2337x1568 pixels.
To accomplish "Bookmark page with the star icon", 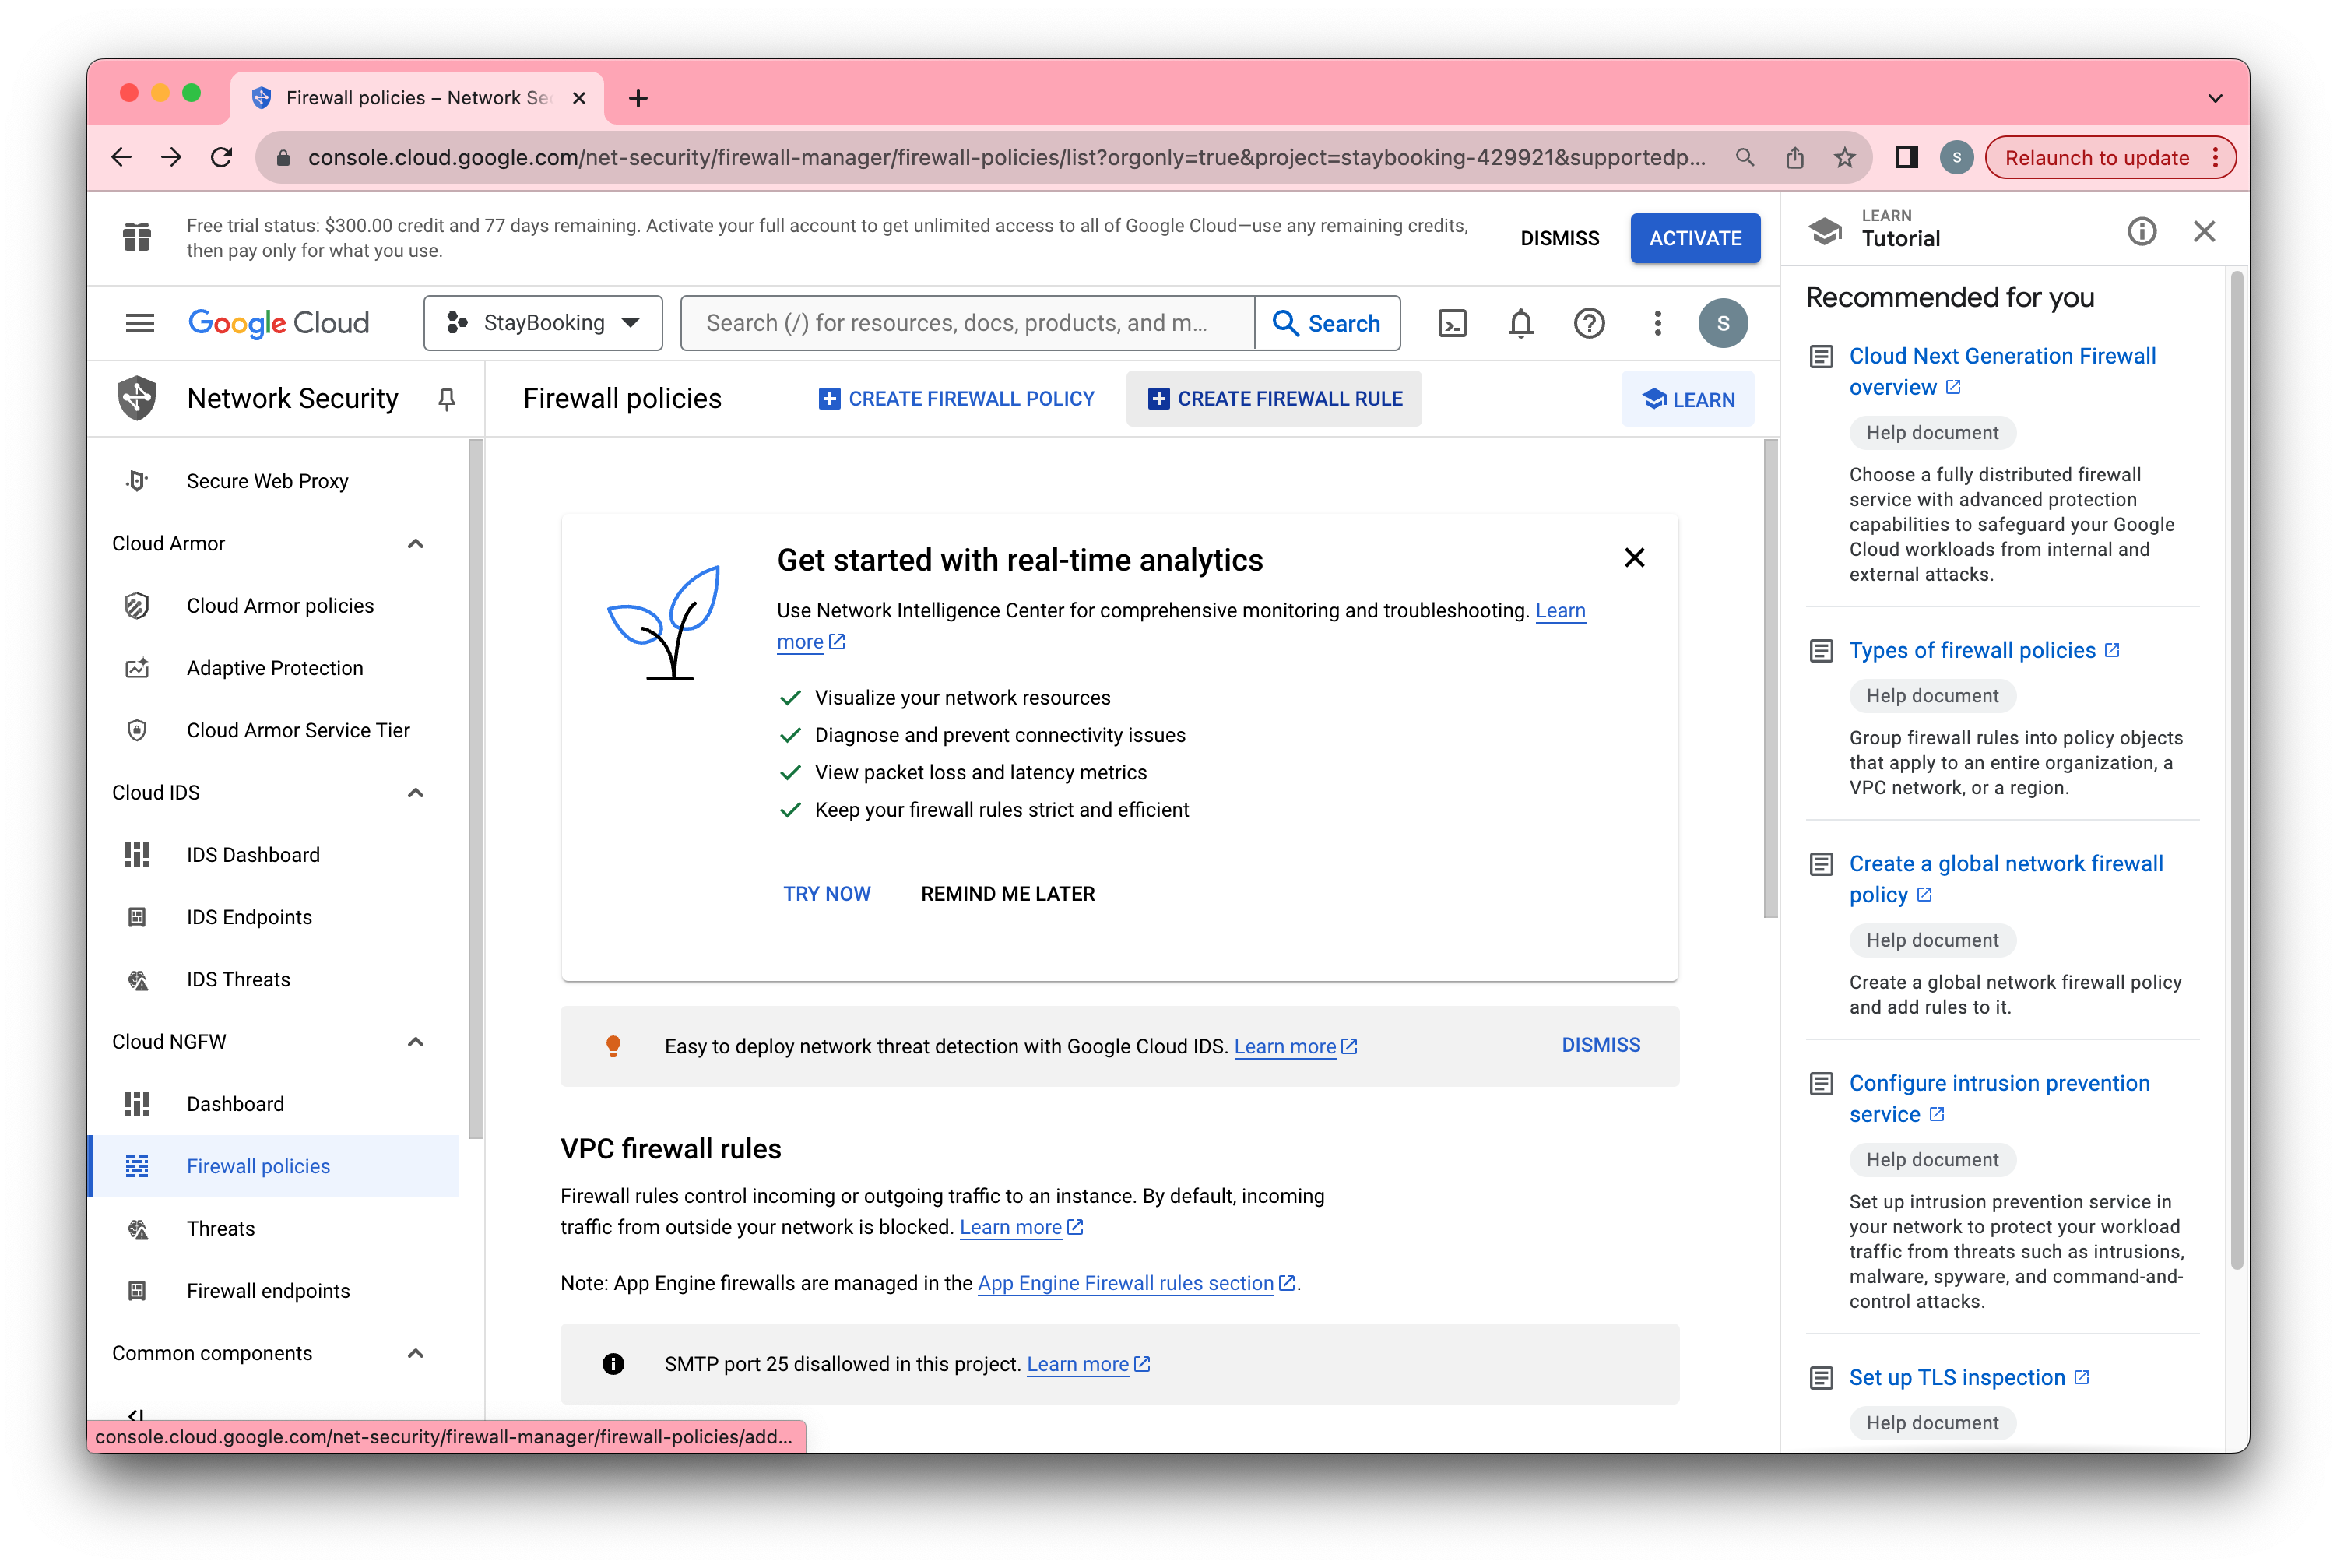I will pos(1845,158).
